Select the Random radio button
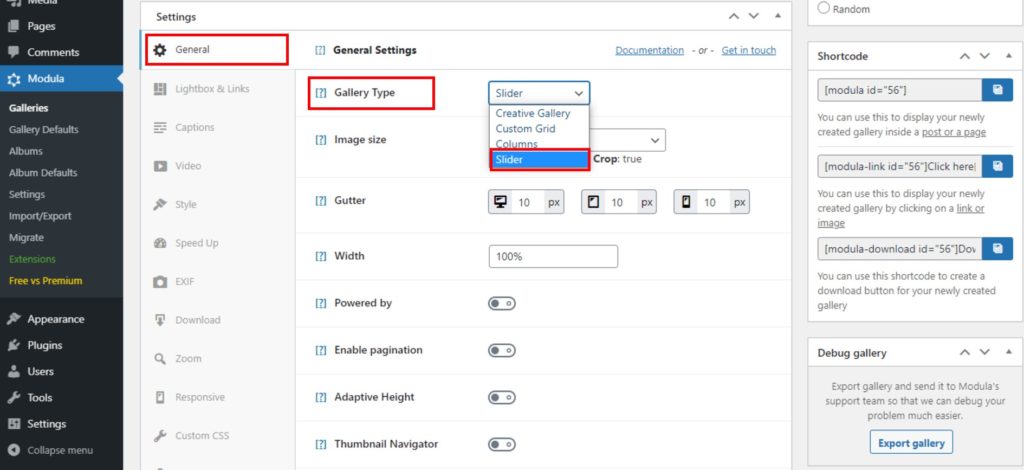The width and height of the screenshot is (1024, 470). click(x=824, y=8)
